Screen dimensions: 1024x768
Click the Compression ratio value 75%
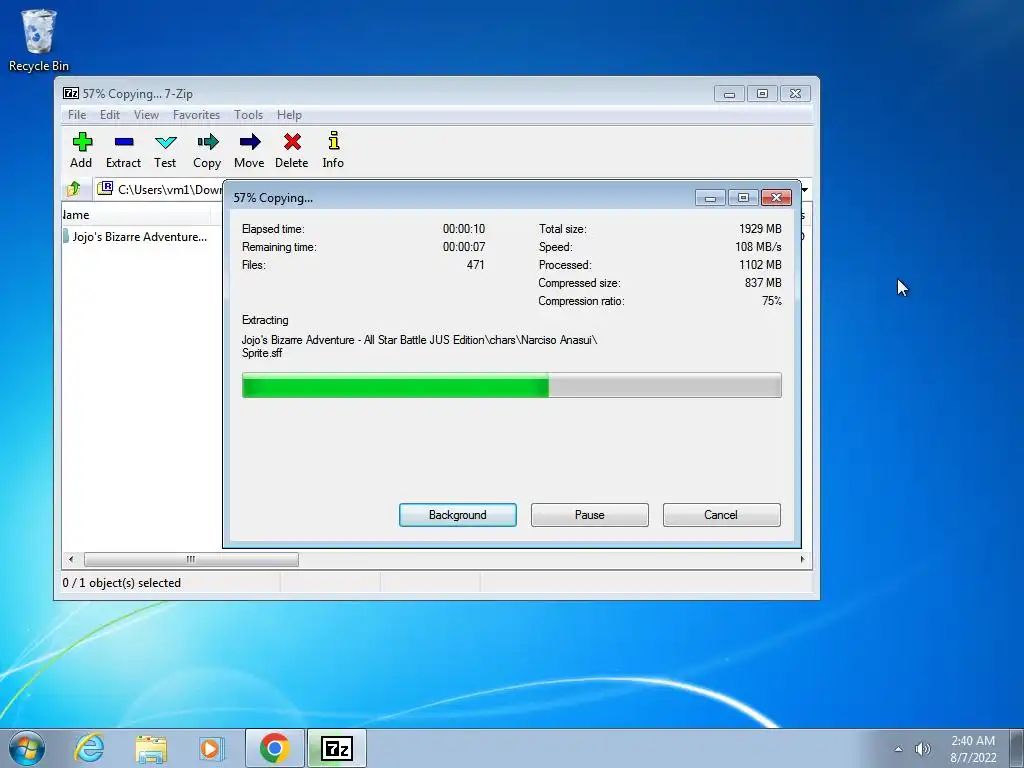pos(772,301)
